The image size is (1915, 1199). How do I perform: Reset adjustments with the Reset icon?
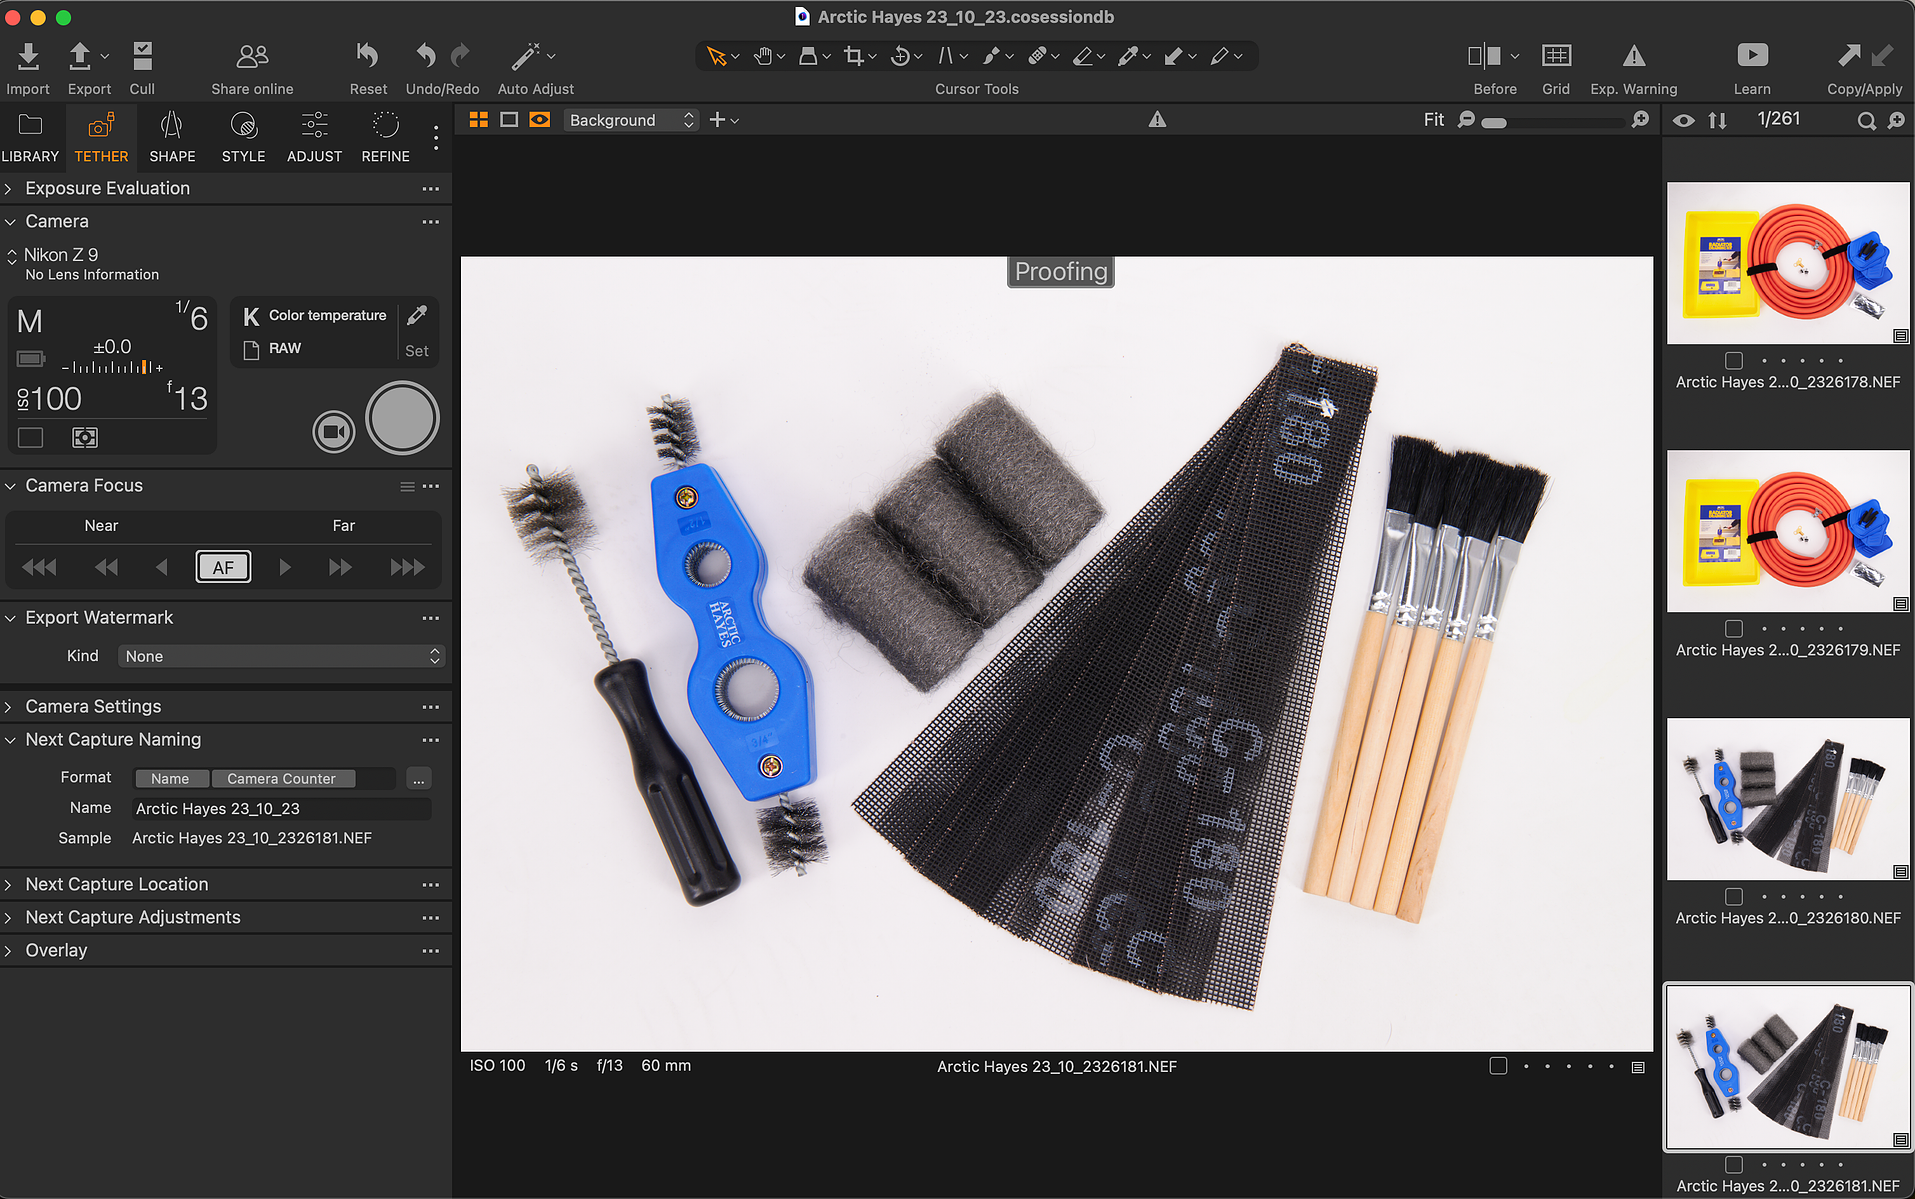(368, 56)
